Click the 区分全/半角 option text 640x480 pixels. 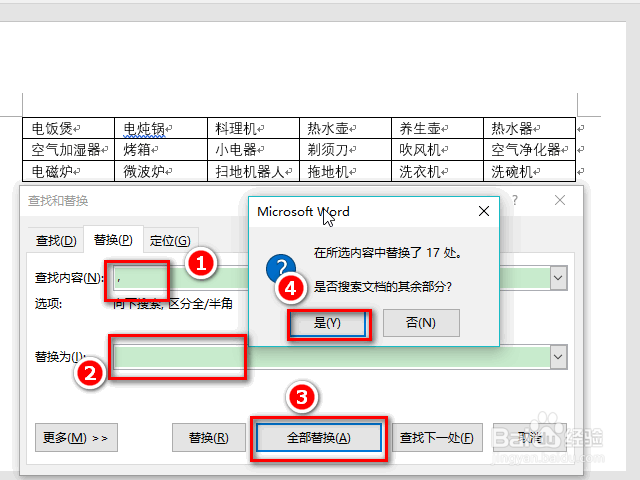point(200,304)
